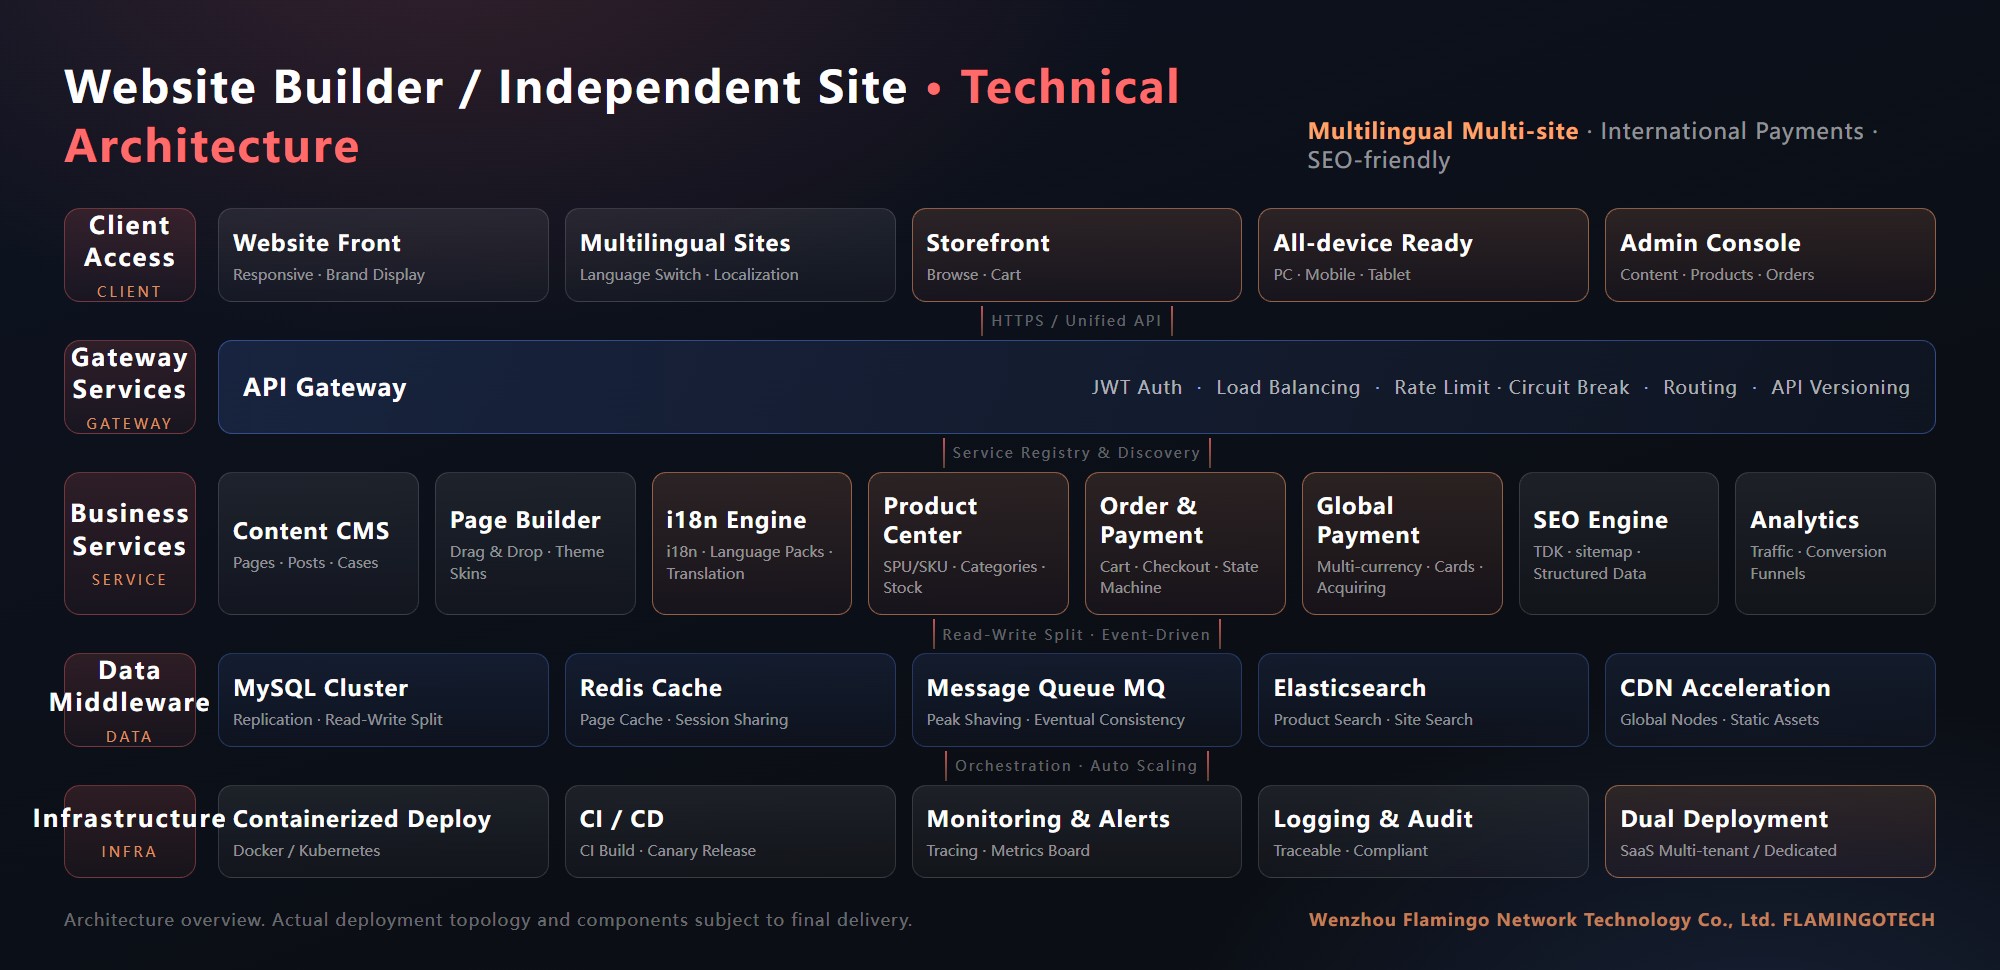The image size is (2000, 970).
Task: Select the Order & Payment card
Action: [1185, 543]
